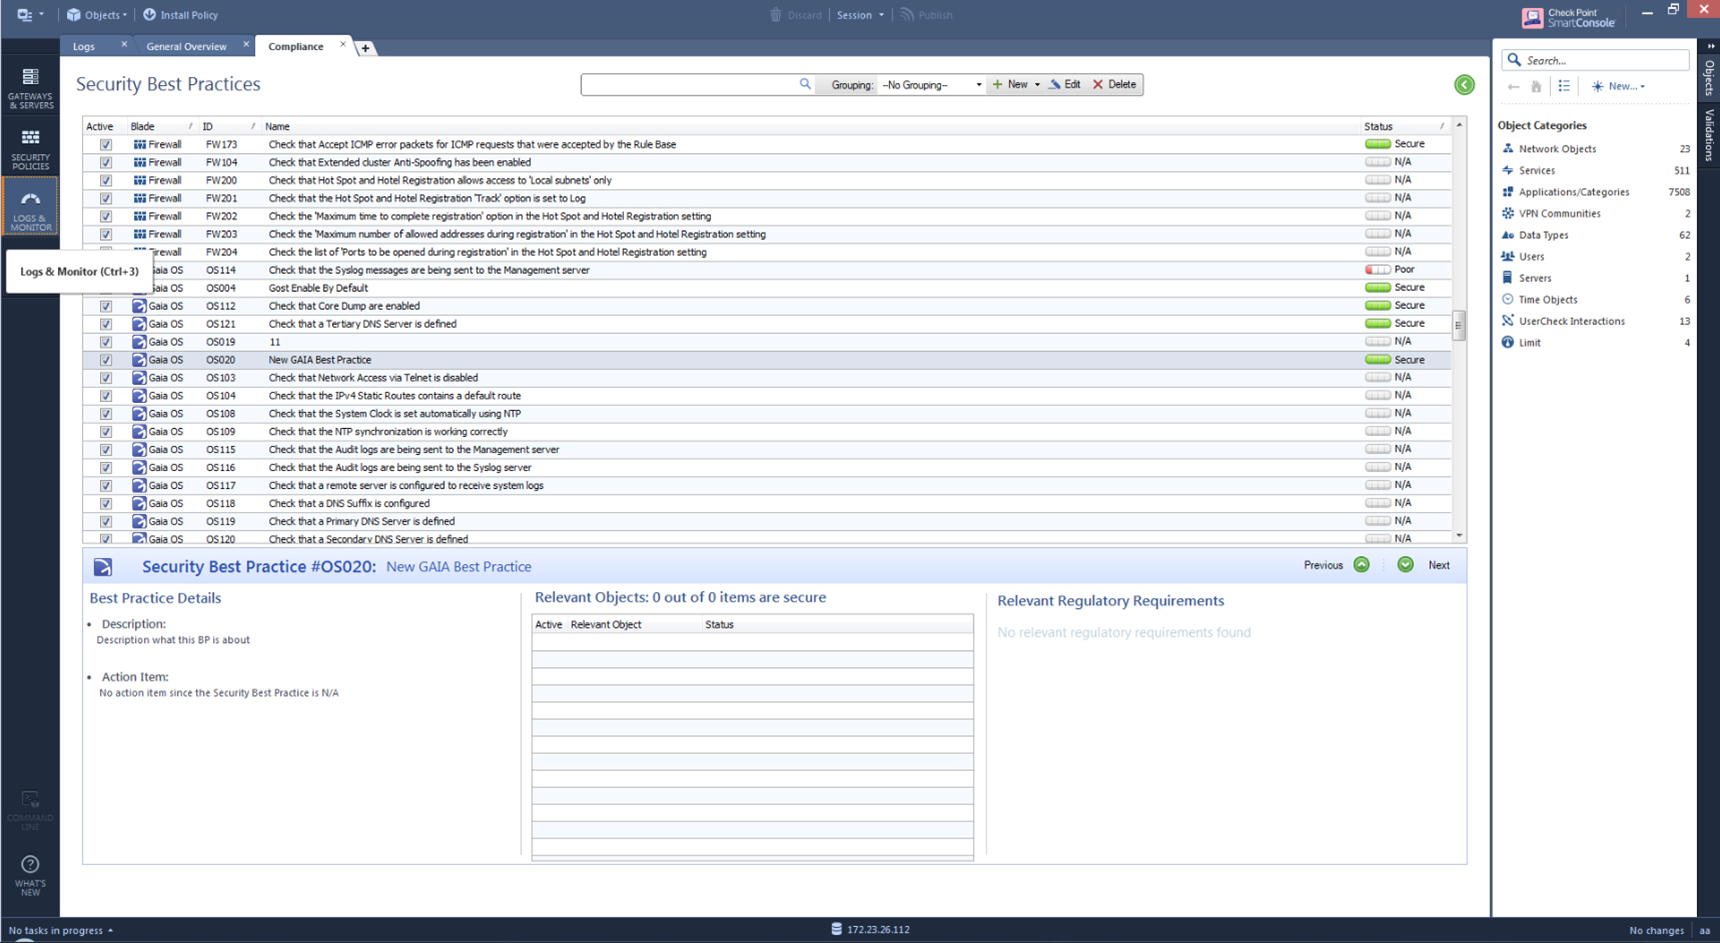Sort by the Status column header
This screenshot has height=943, width=1720.
click(x=1404, y=127)
